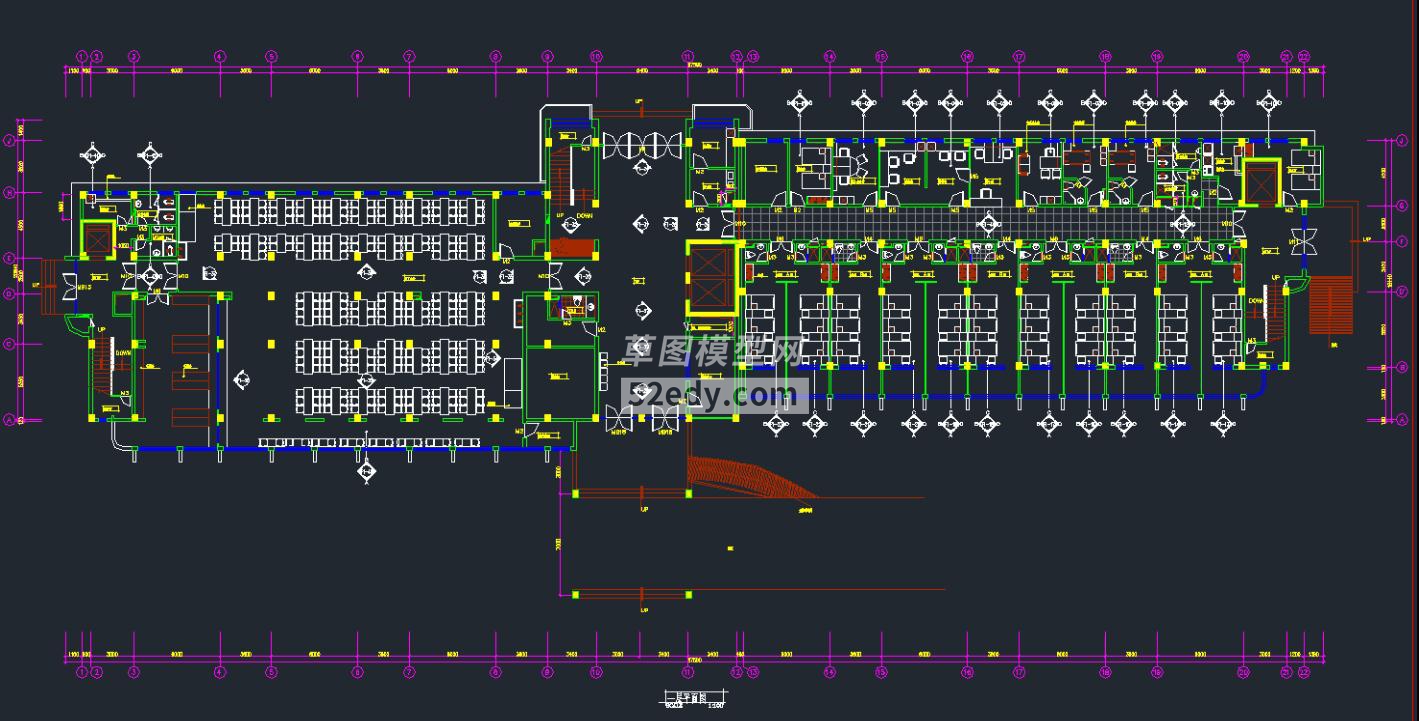Select axis bubble 6 above the plan
Screen dimensions: 1419x721
pos(357,57)
